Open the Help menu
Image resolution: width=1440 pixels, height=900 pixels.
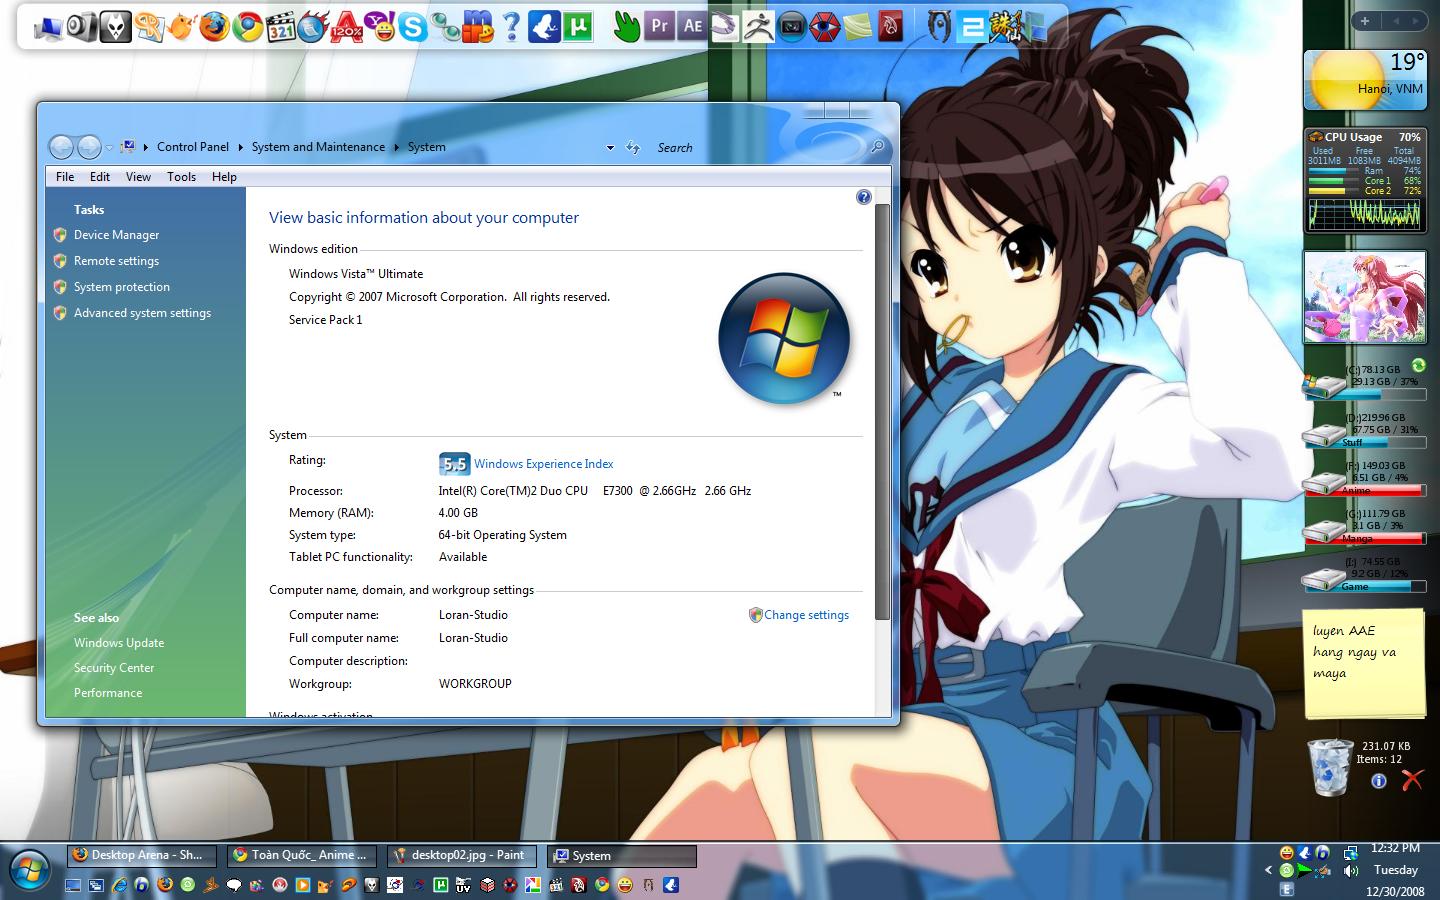point(224,177)
